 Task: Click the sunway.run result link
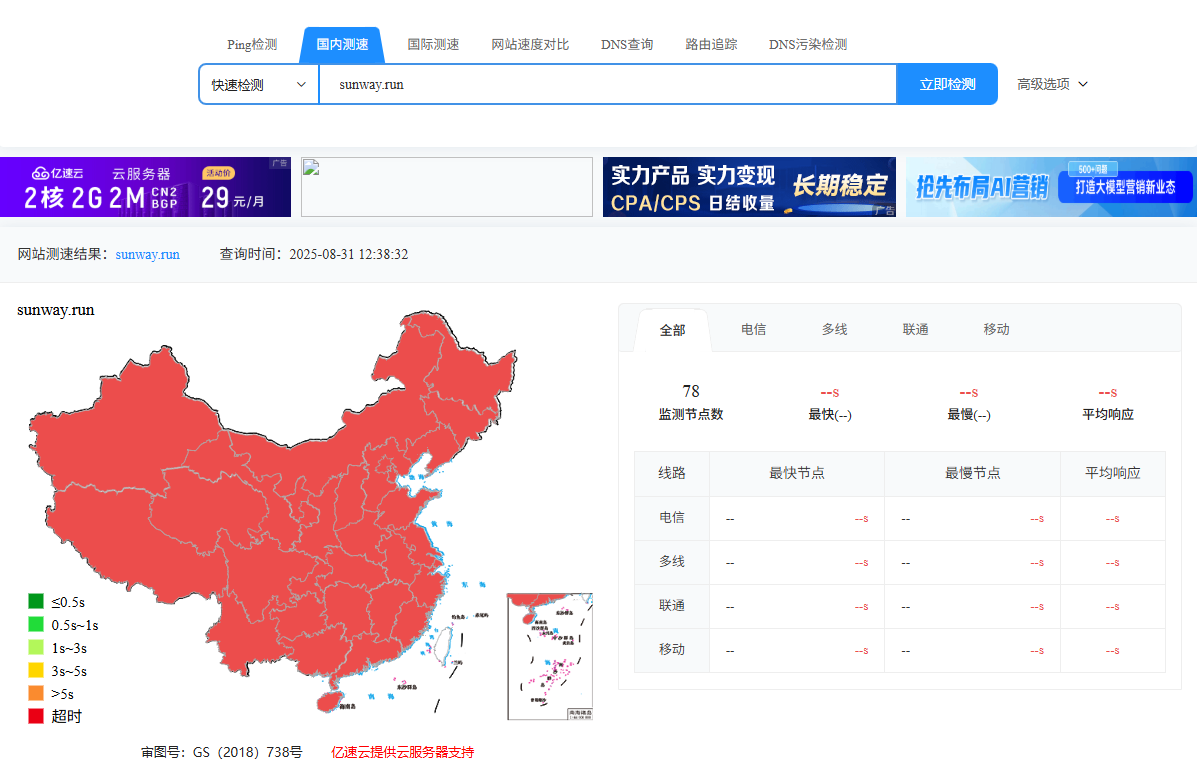pos(148,255)
